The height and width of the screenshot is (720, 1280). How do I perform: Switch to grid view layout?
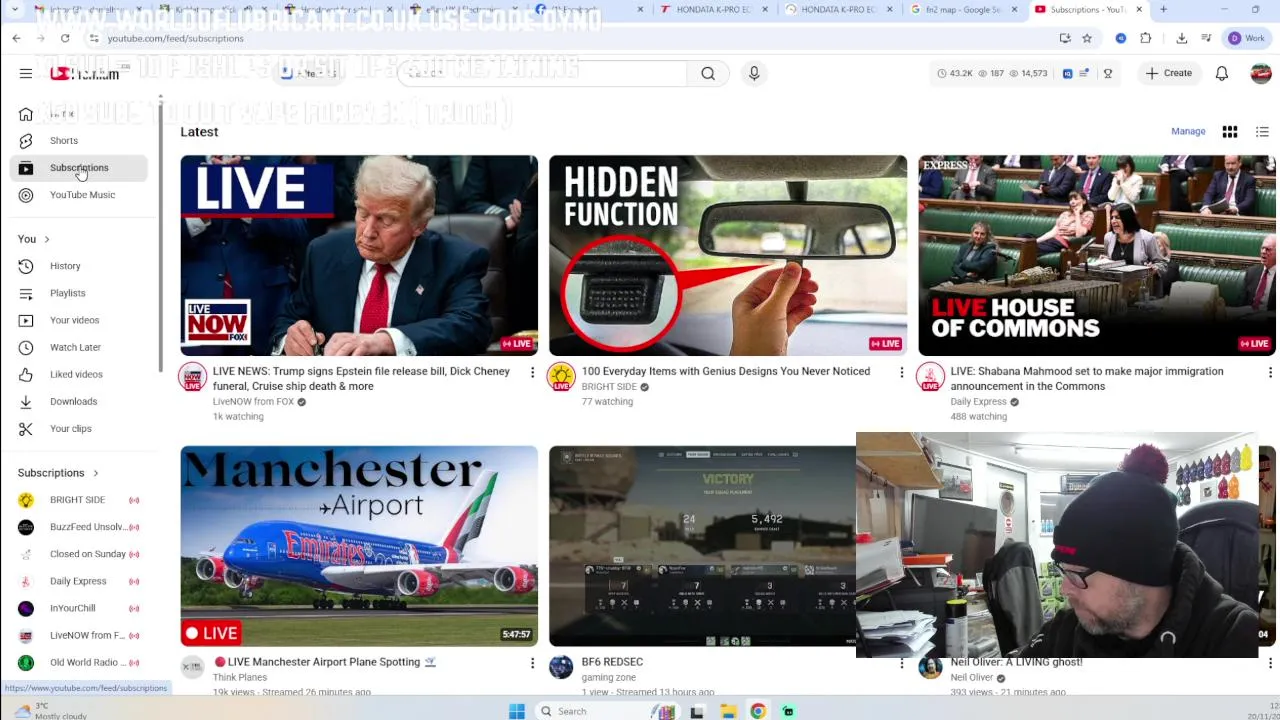click(1230, 131)
